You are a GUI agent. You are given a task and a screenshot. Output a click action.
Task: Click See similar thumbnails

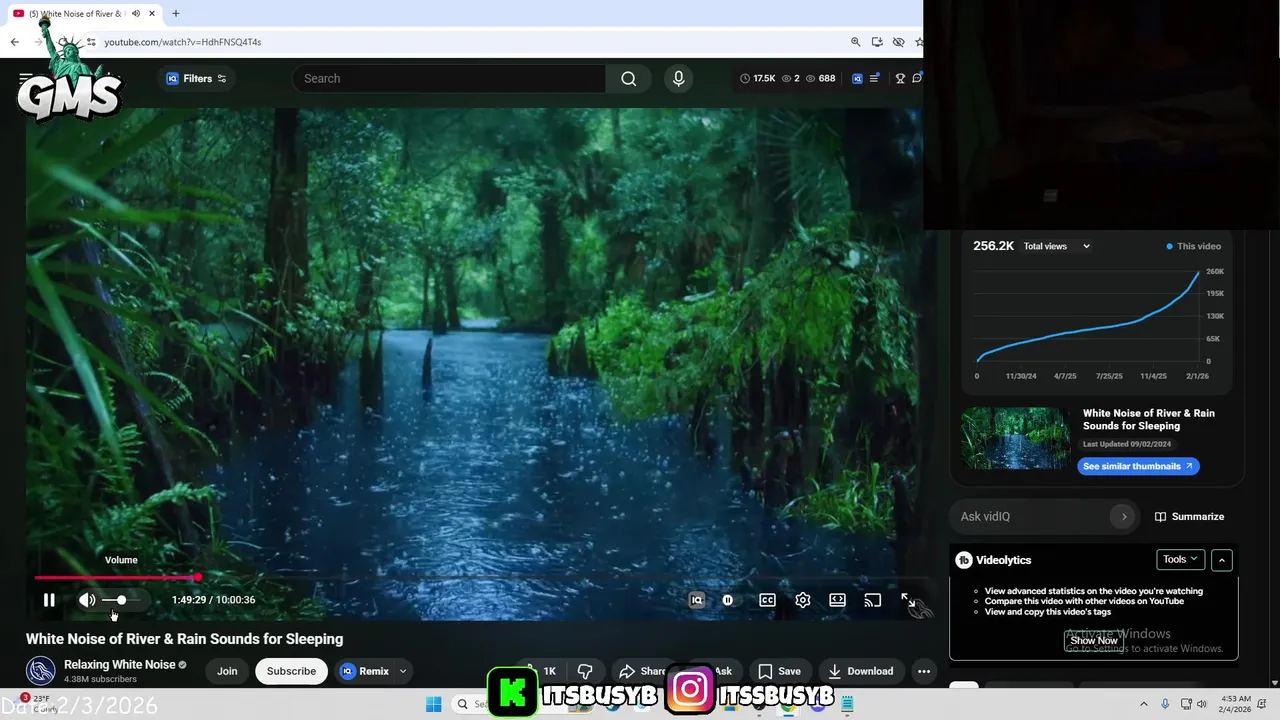(x=1138, y=466)
